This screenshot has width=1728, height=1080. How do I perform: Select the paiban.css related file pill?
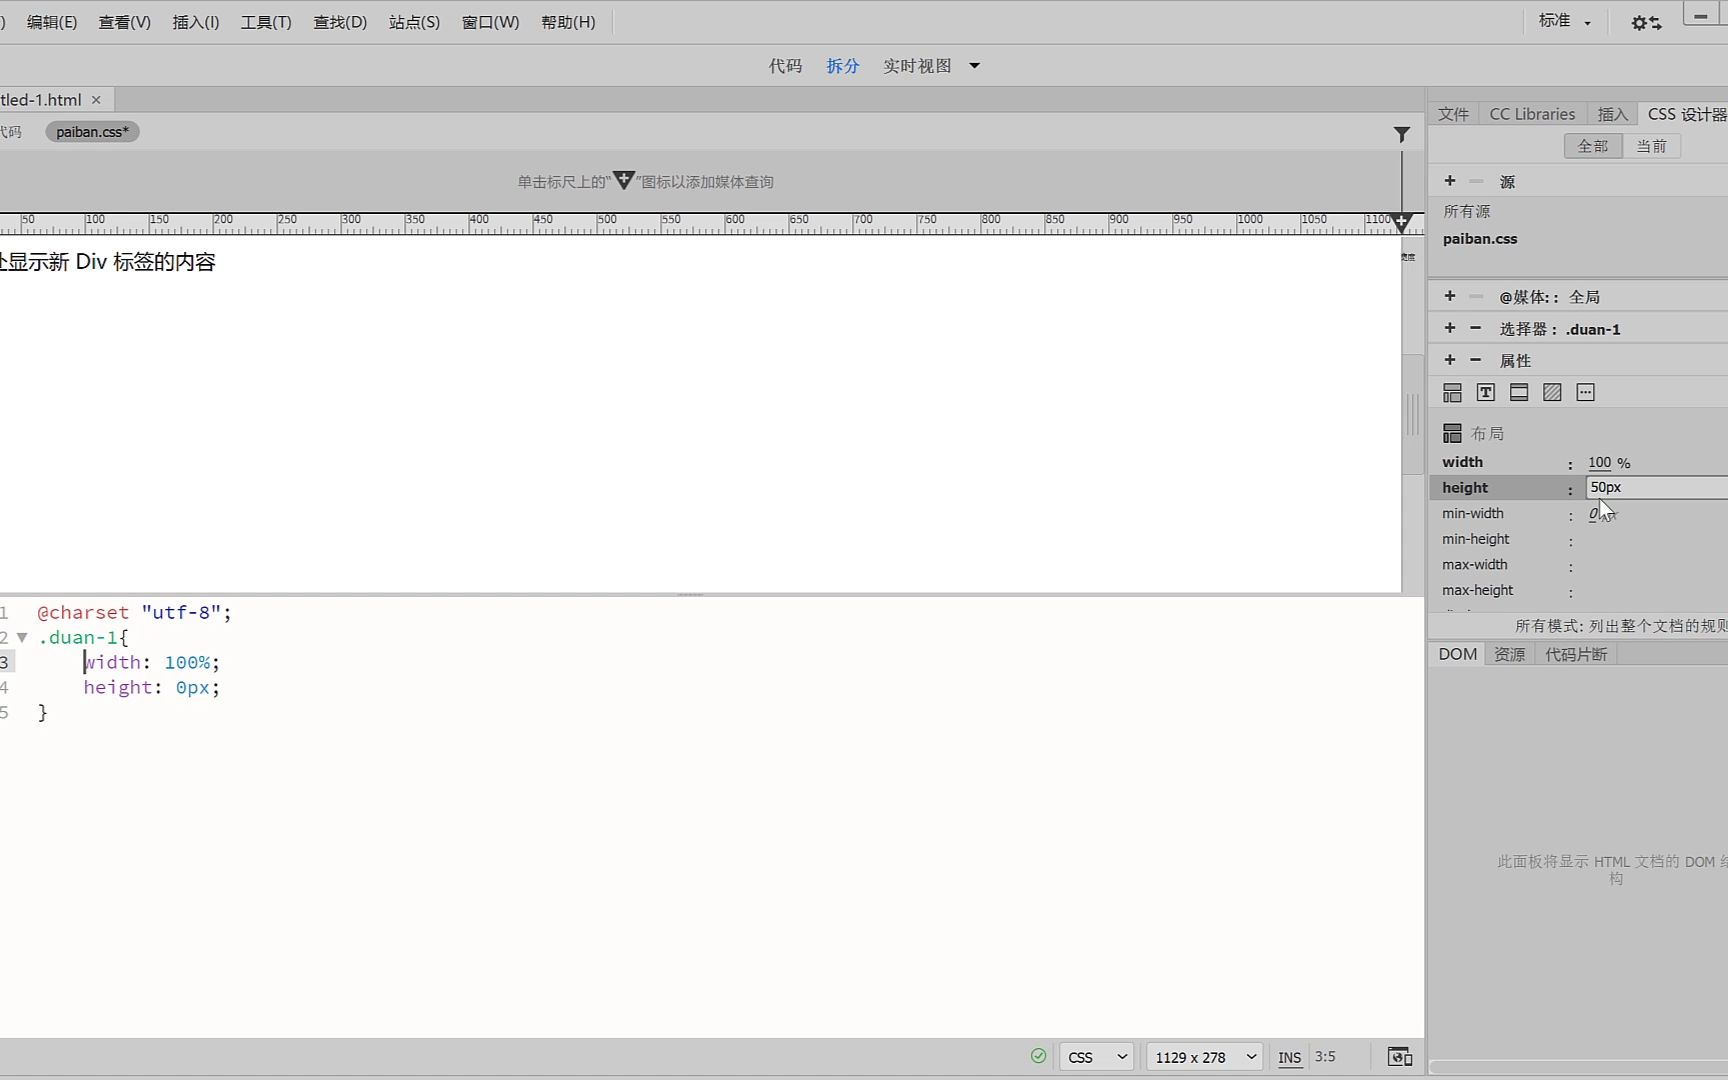(92, 132)
